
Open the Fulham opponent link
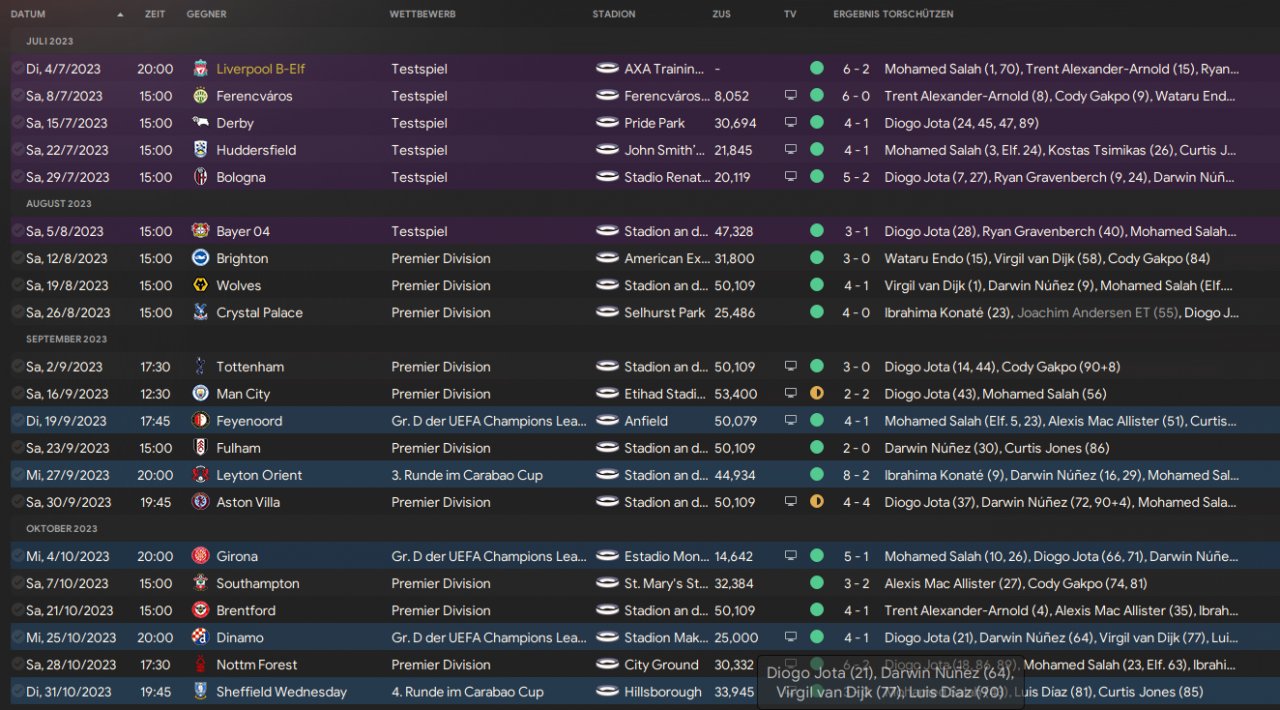[238, 448]
